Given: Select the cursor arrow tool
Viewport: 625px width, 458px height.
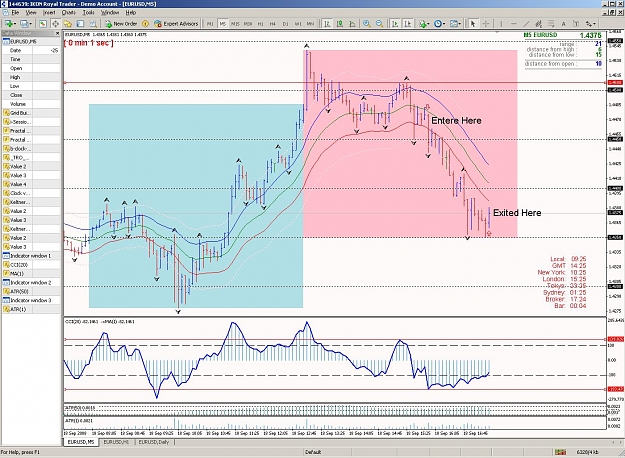Looking at the screenshot, I should pos(473,24).
